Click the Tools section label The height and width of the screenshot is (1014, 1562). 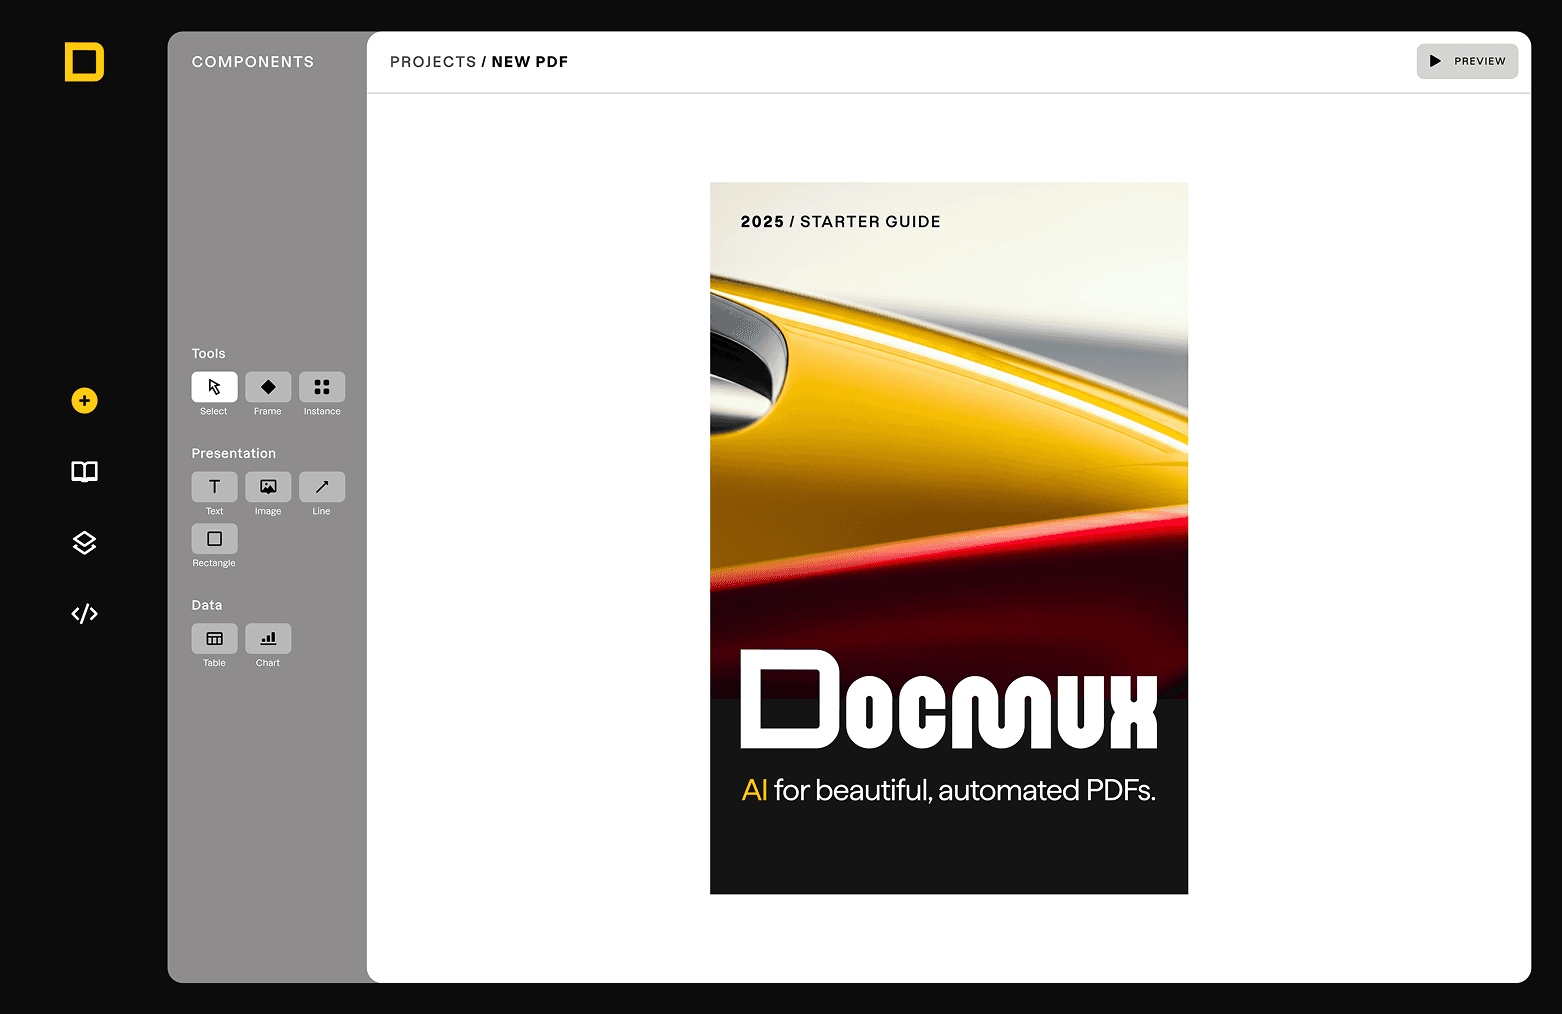click(x=208, y=354)
